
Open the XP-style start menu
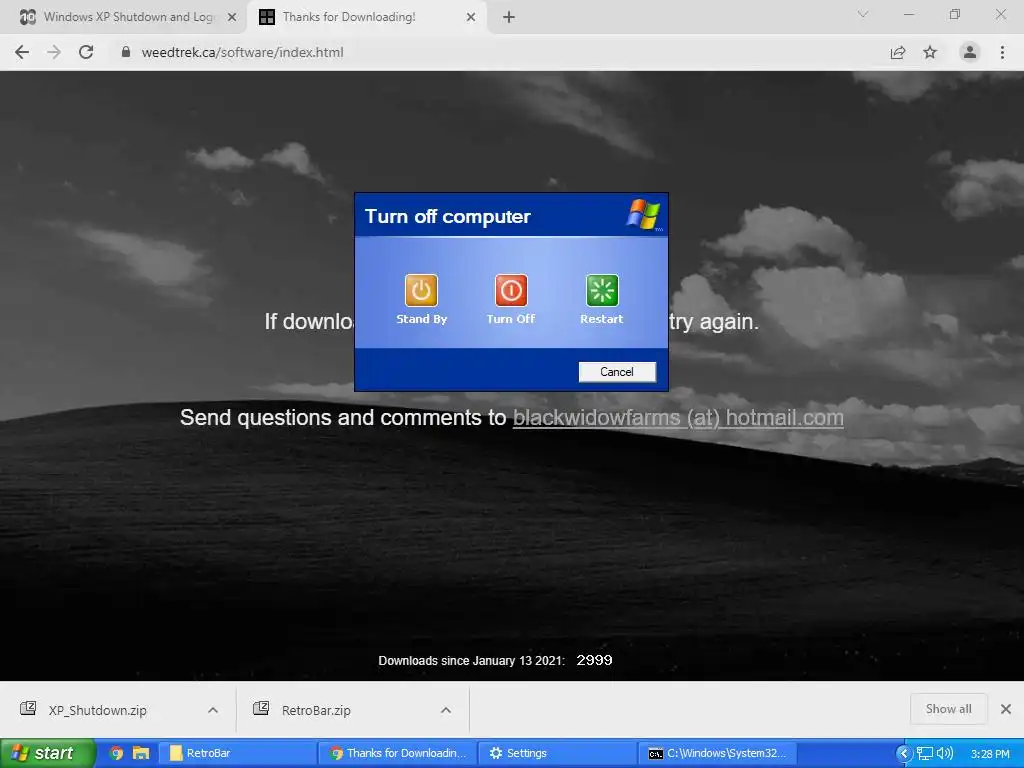click(48, 753)
